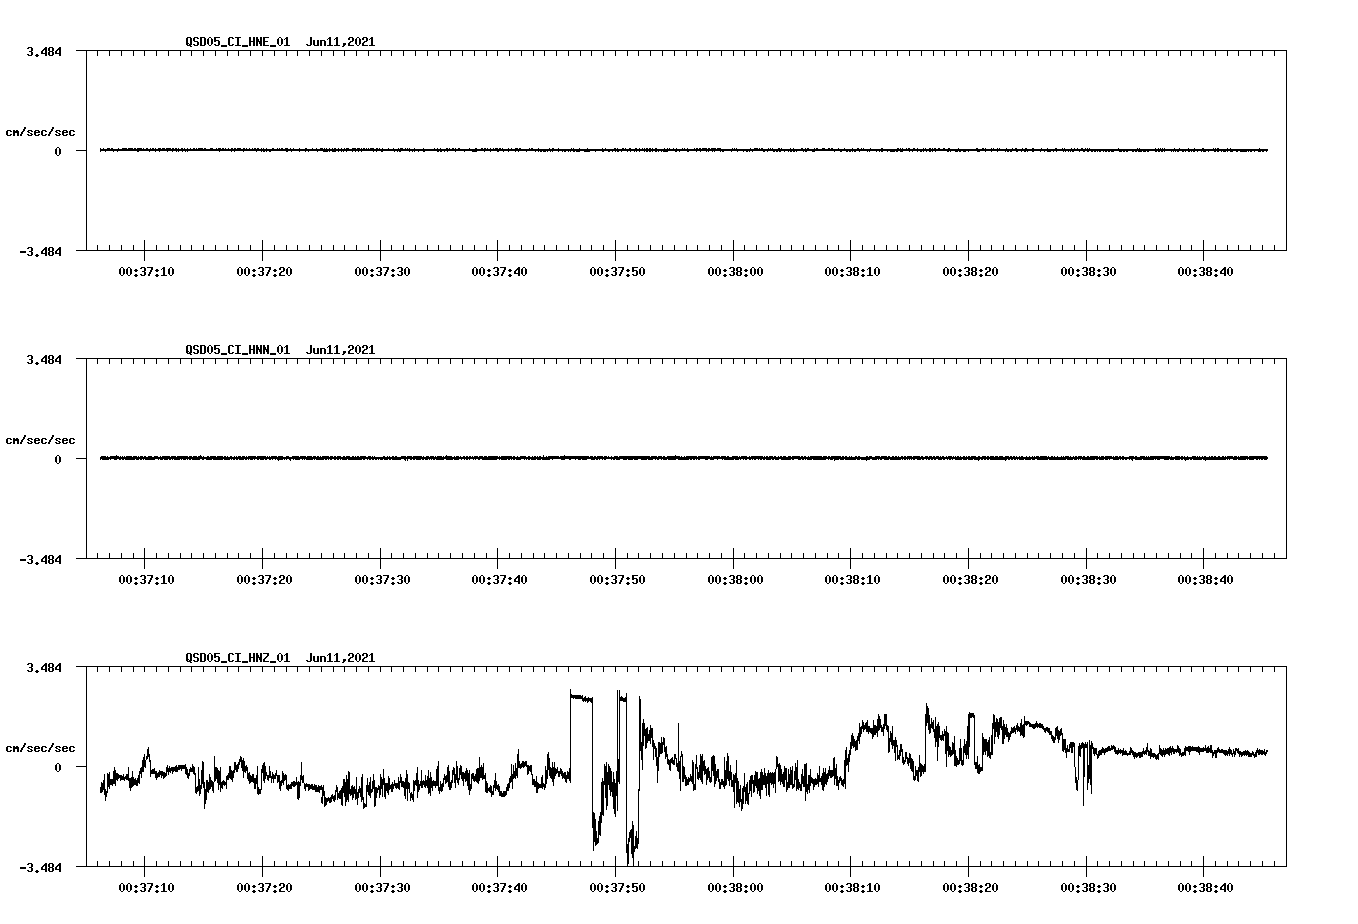Screen dimensions: 1358x924
Task: Click 00:38:00 time label under HNZ plot
Action: click(735, 888)
